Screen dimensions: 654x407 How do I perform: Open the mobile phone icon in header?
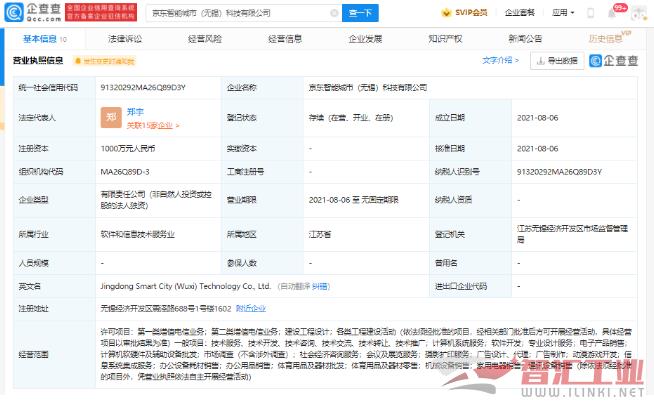coord(590,13)
